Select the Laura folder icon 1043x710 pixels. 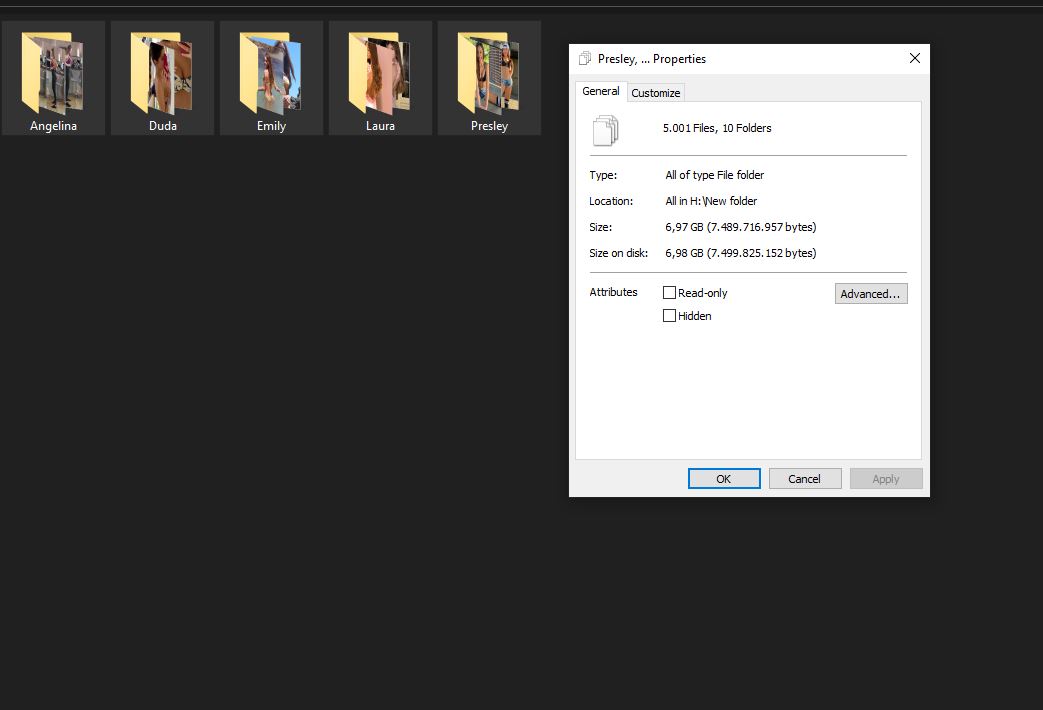380,73
